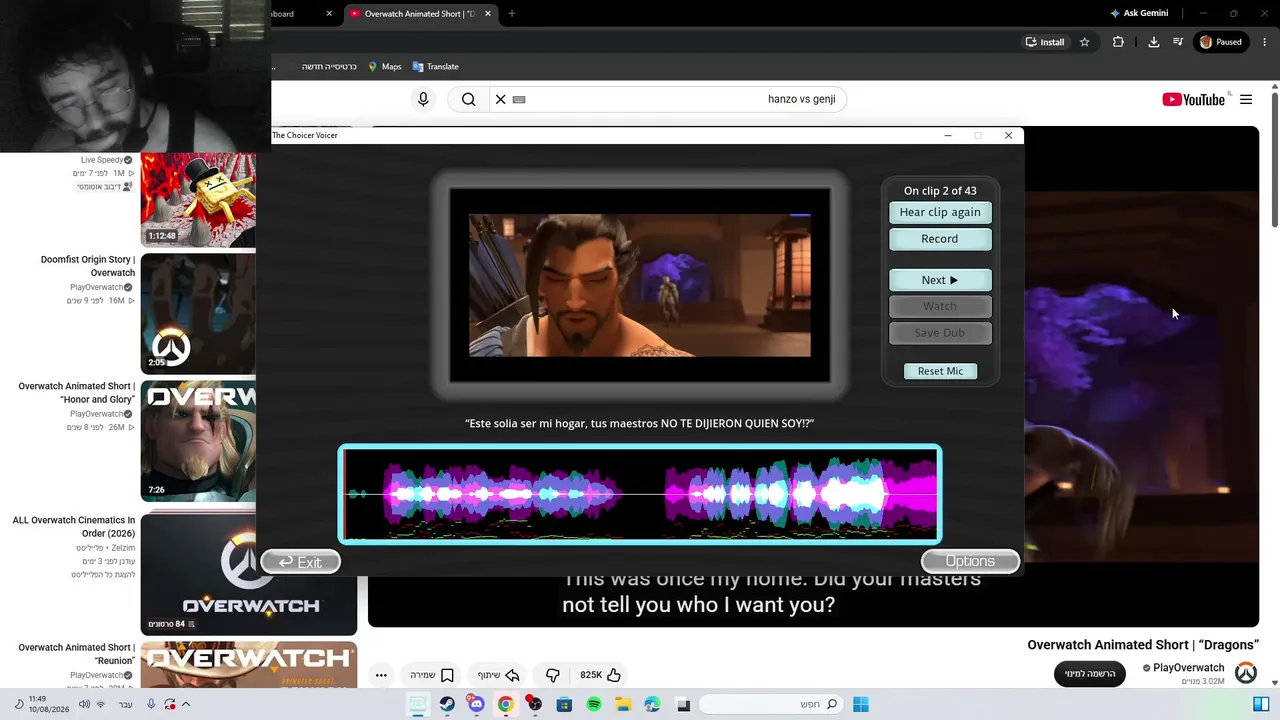Click the Exit button in Choicer Voicer
Image resolution: width=1280 pixels, height=720 pixels.
(300, 562)
